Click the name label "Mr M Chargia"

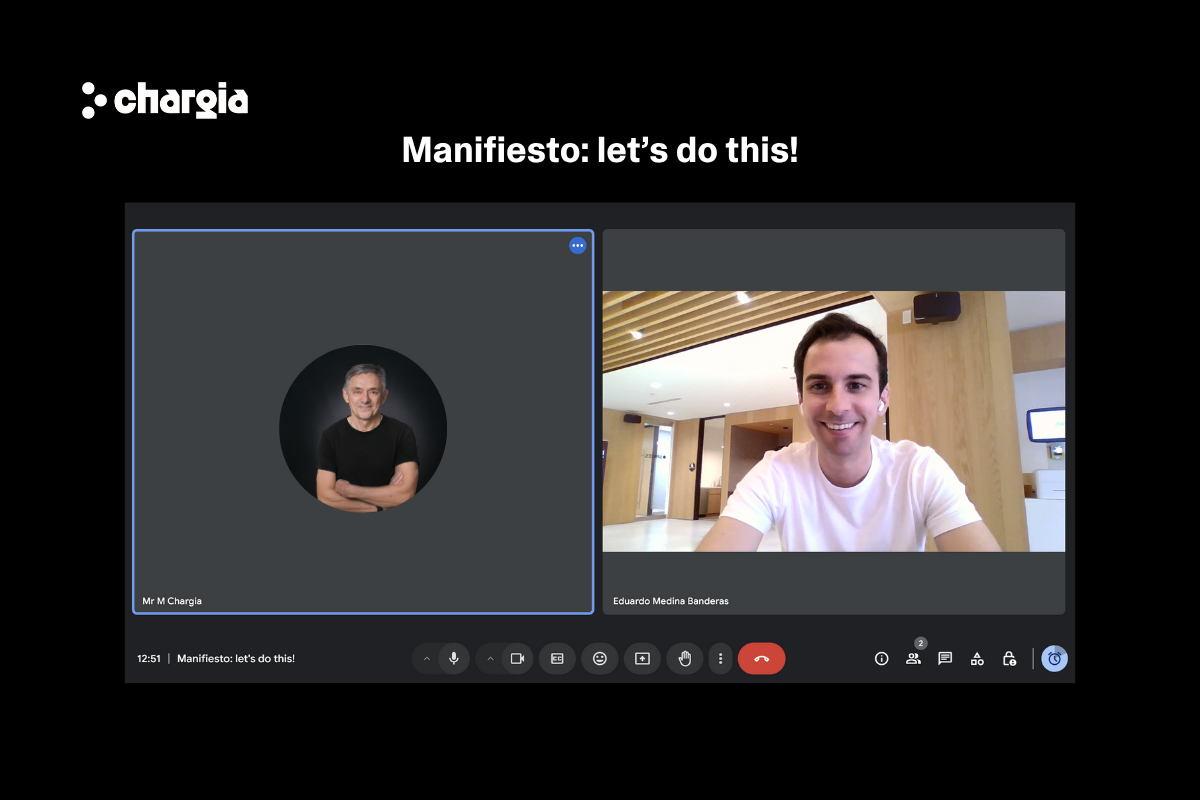coord(172,601)
